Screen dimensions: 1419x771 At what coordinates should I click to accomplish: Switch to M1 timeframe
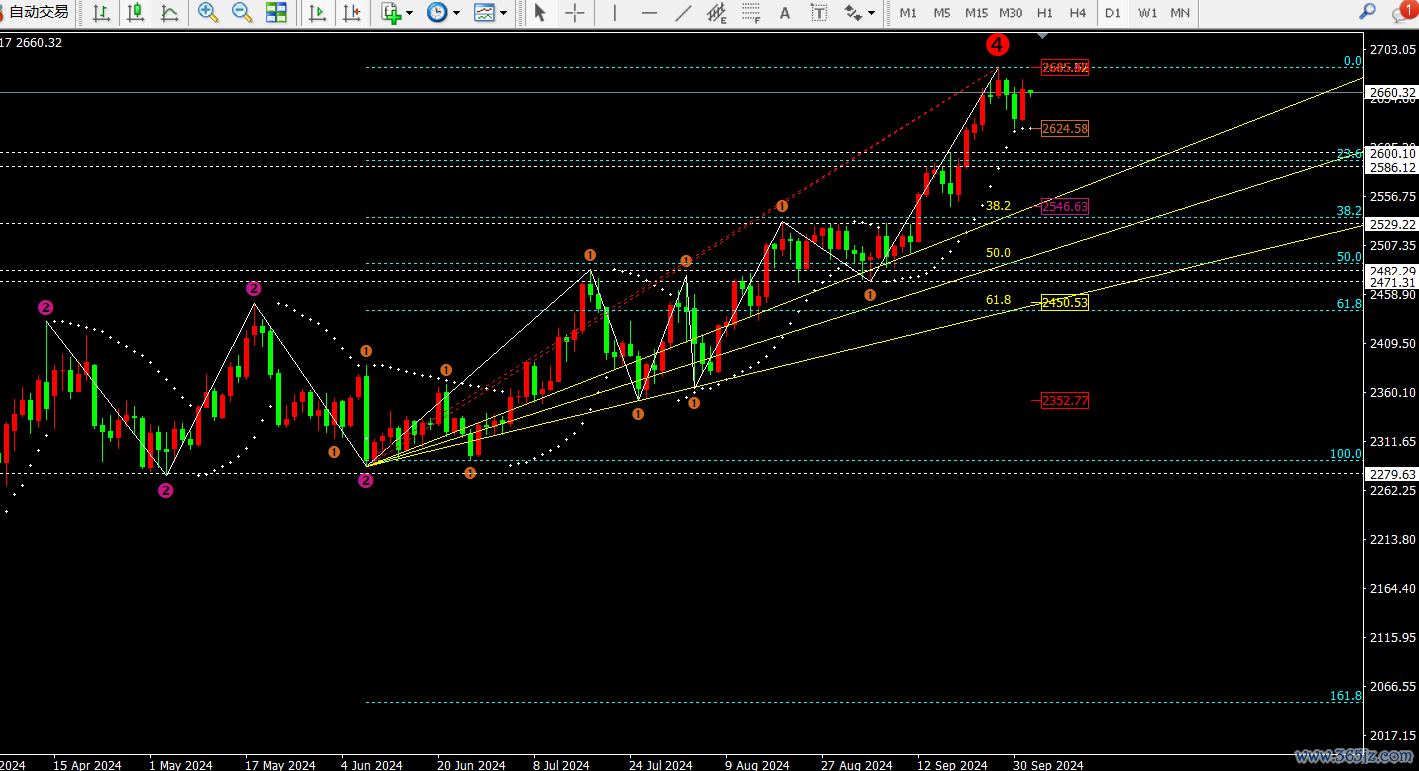tap(907, 13)
